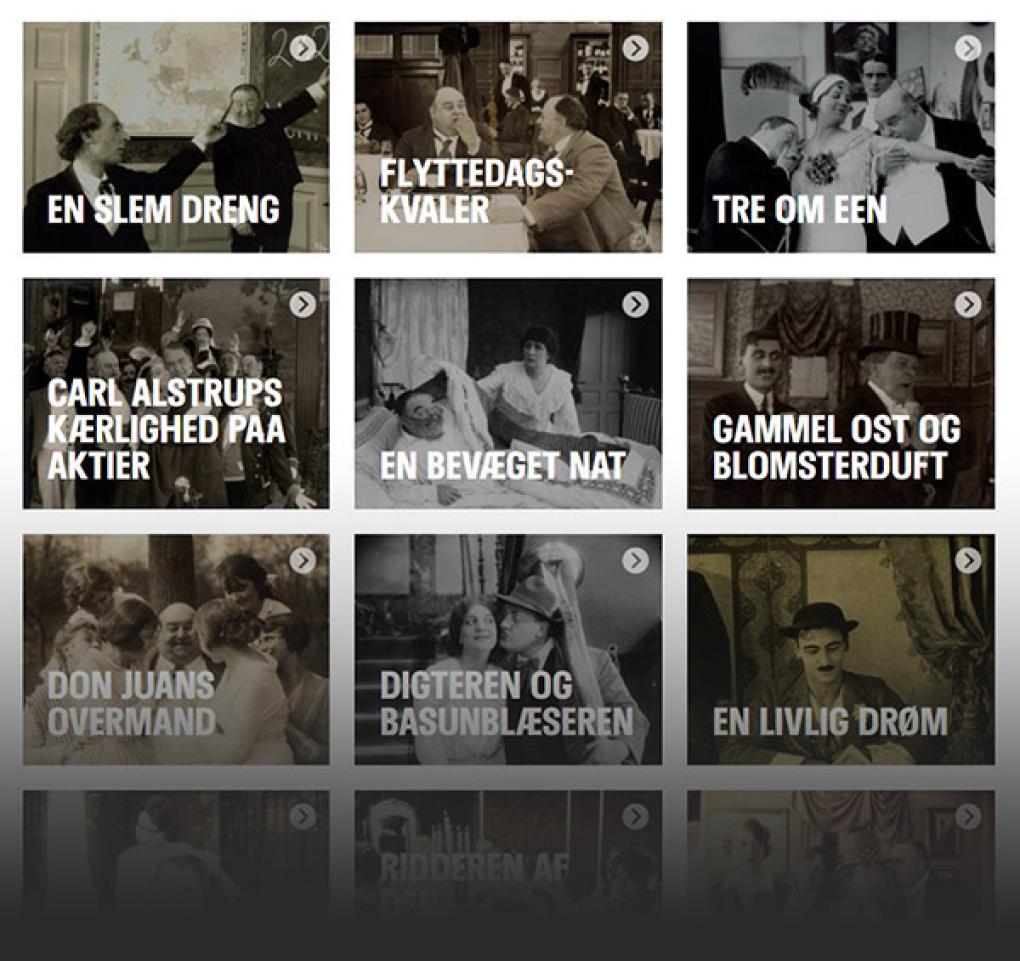Click arrow icon on Kærlighed paa Aktier card

pos(302,305)
